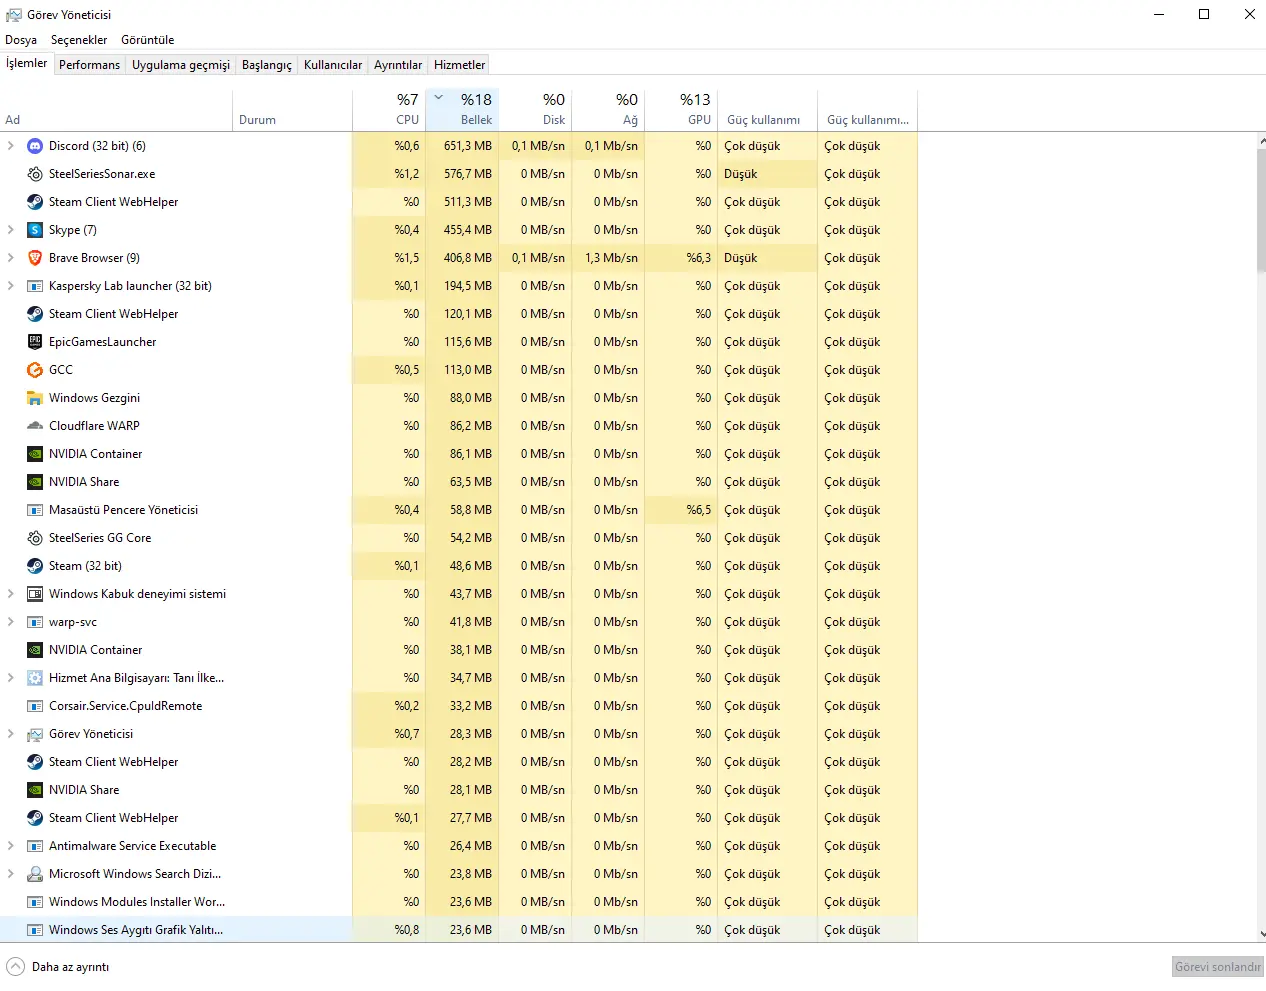Expand the Windows Kabuk deneyimi sistemi row

[11, 594]
